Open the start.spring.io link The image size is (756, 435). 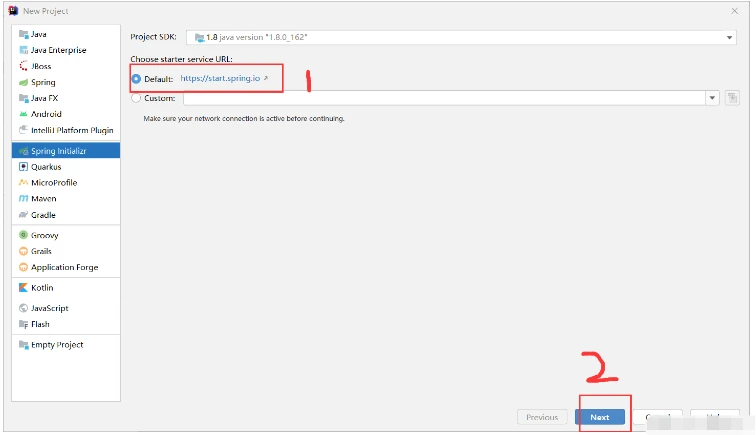[x=223, y=78]
